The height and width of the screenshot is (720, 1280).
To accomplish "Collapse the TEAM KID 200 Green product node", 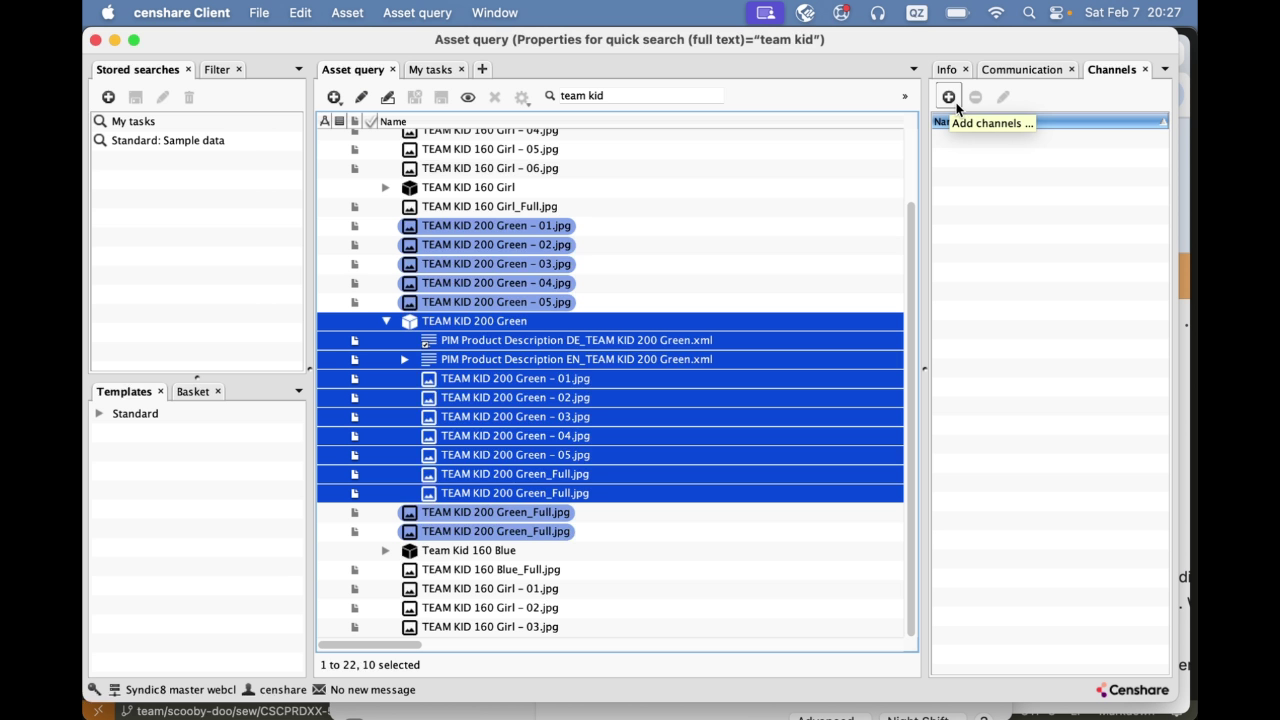I will 387,320.
